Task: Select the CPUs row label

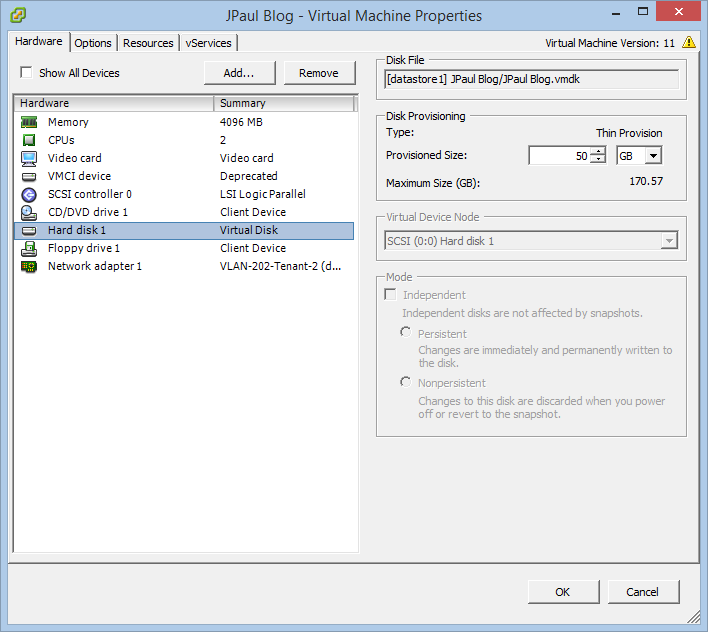Action: (61, 140)
